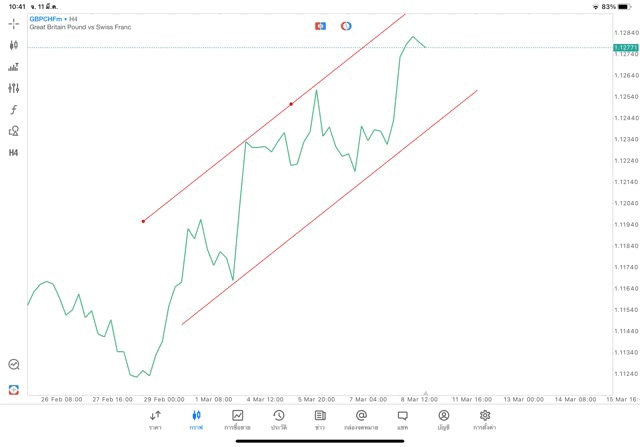
Task: Open the volume chart settings icon
Action: 13,67
